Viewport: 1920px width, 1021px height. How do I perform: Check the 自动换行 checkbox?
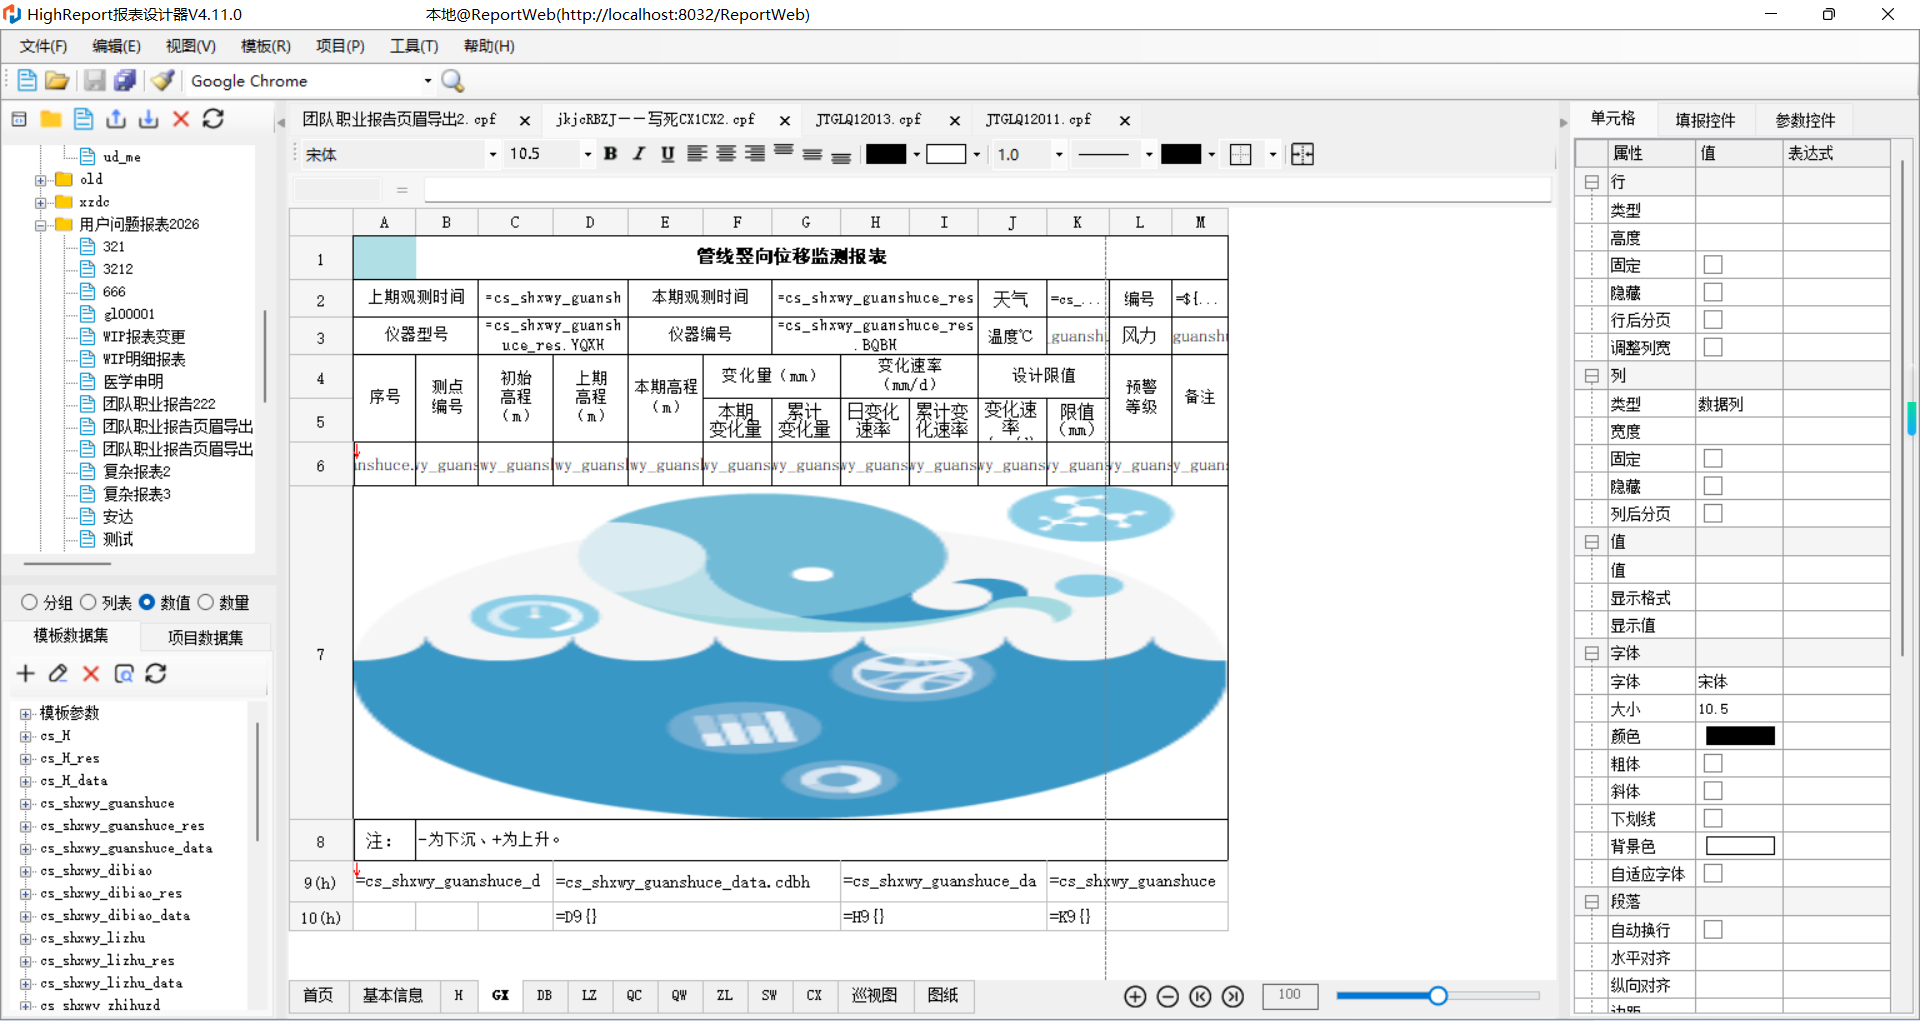click(x=1713, y=929)
